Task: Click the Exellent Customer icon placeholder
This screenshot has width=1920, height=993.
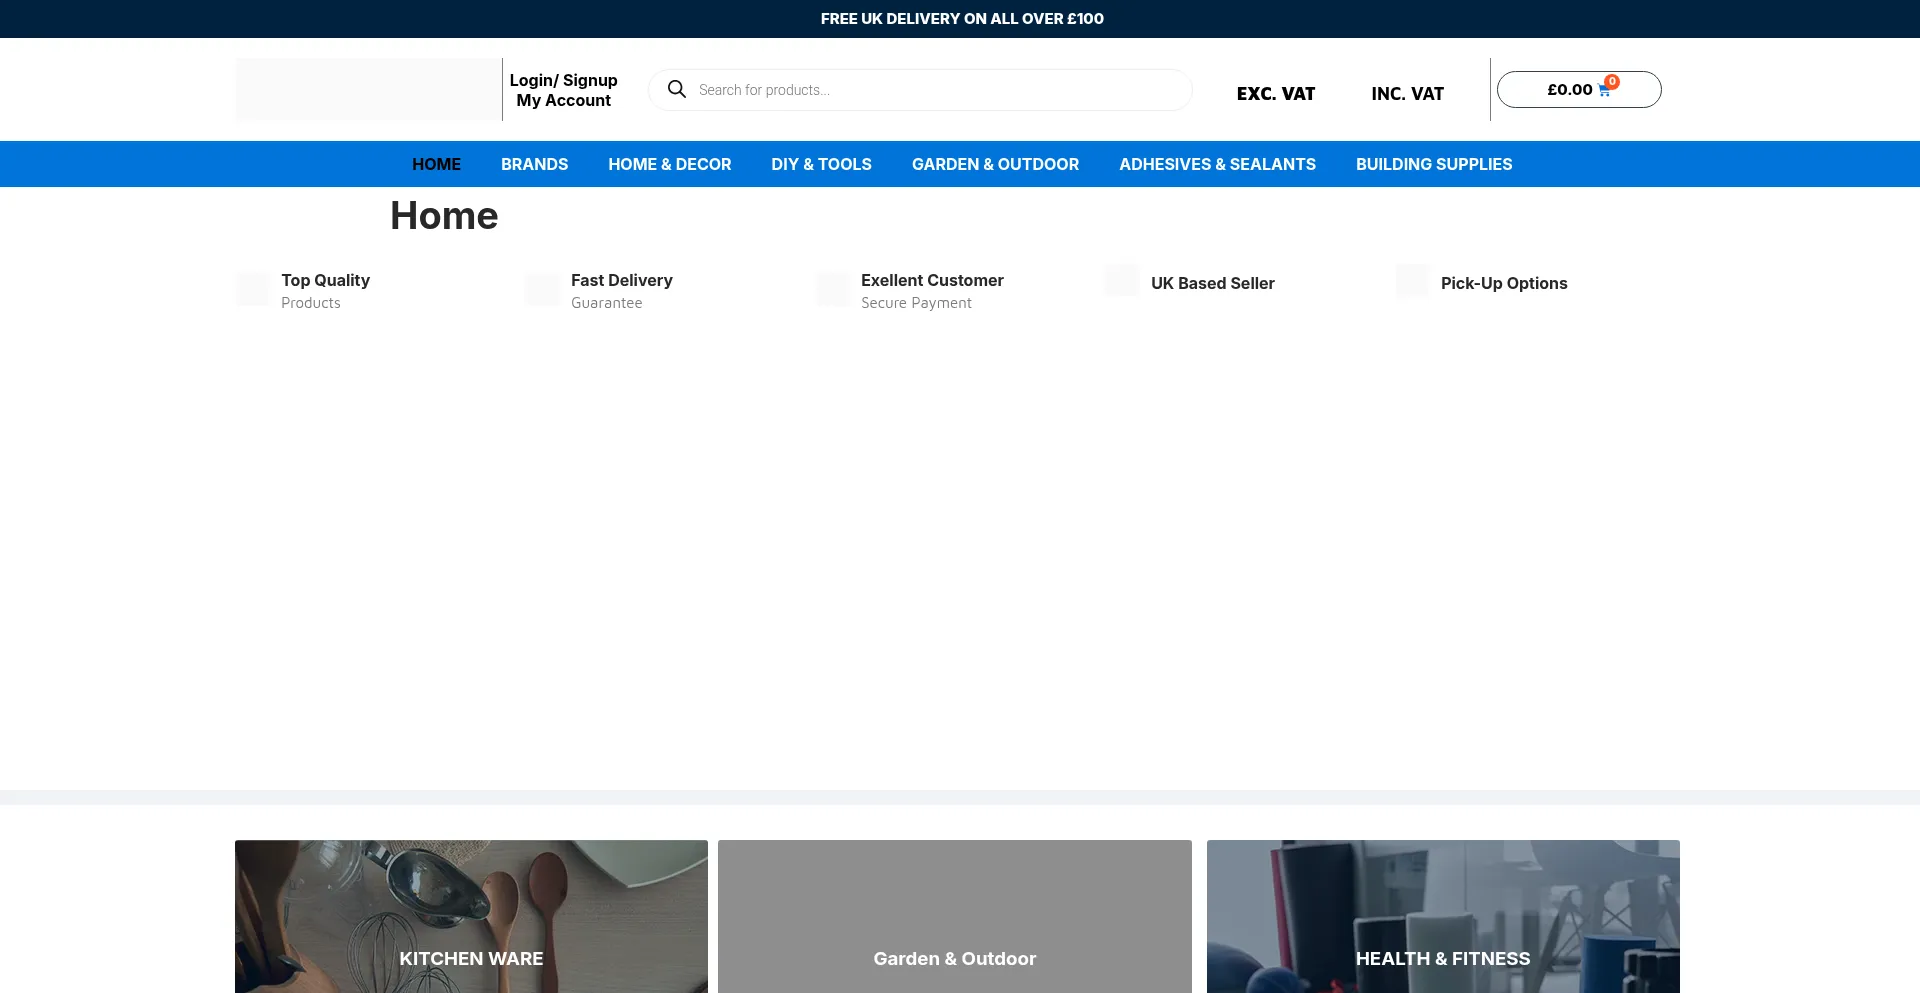Action: click(x=833, y=290)
